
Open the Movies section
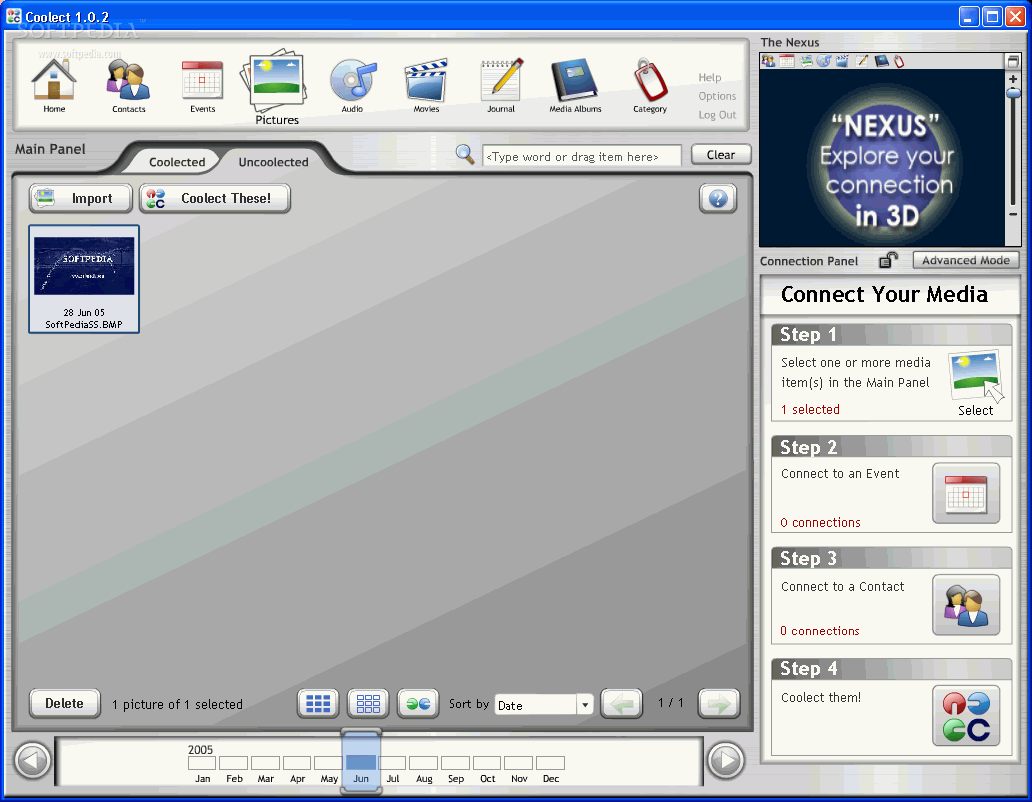[426, 86]
